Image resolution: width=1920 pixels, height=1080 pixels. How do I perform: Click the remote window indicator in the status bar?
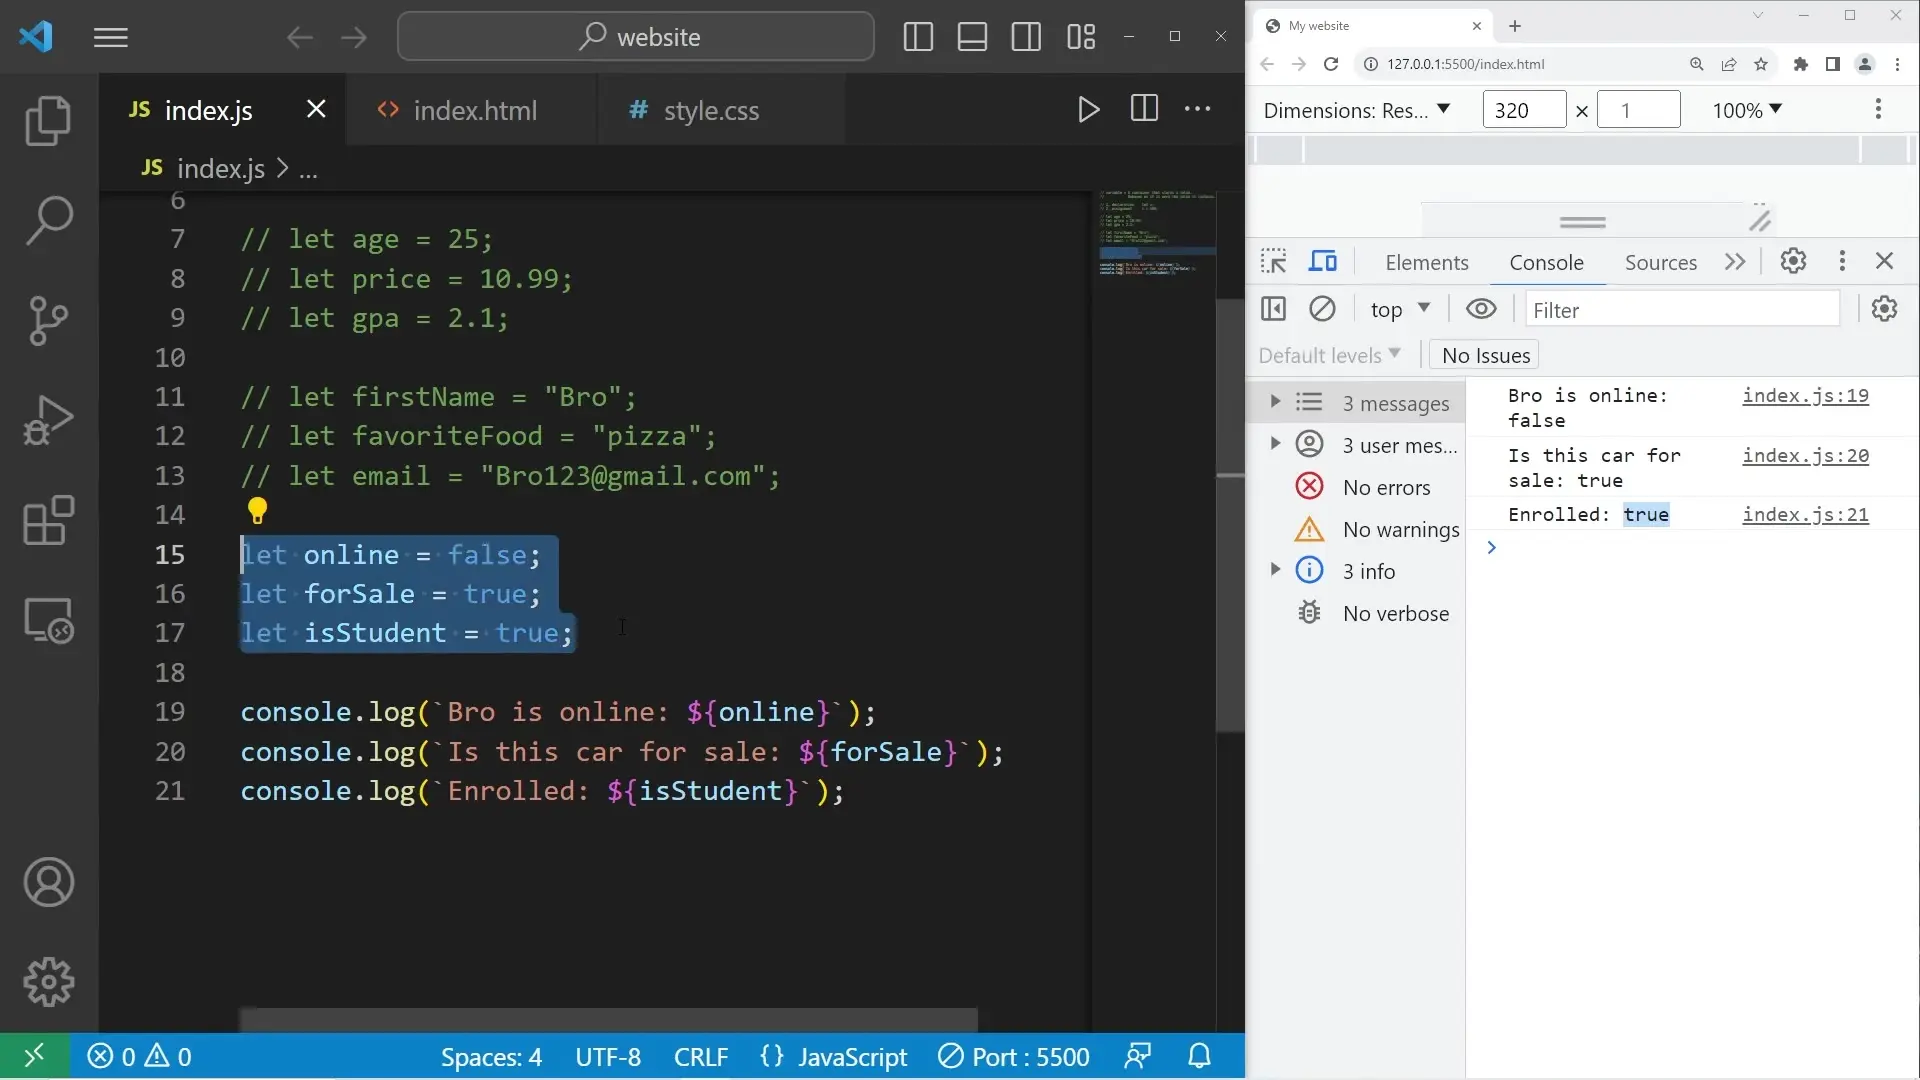click(x=34, y=1056)
